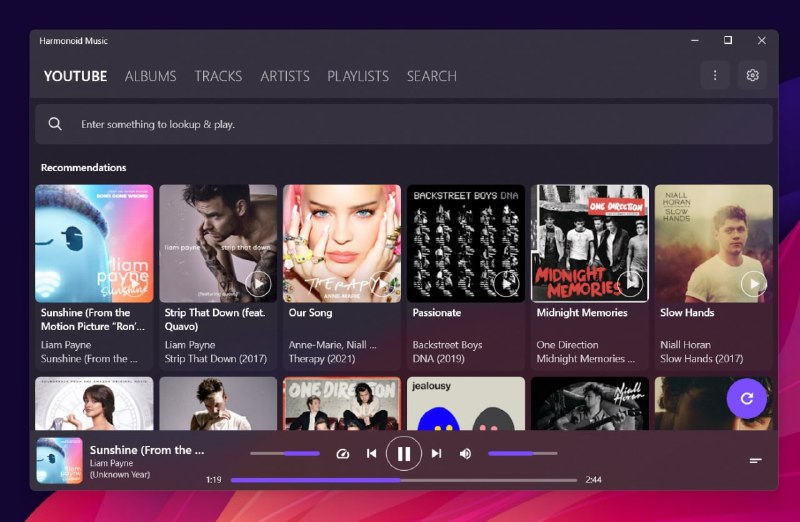
Task: Click the '(Unknown Year)' label
Action: pos(120,475)
